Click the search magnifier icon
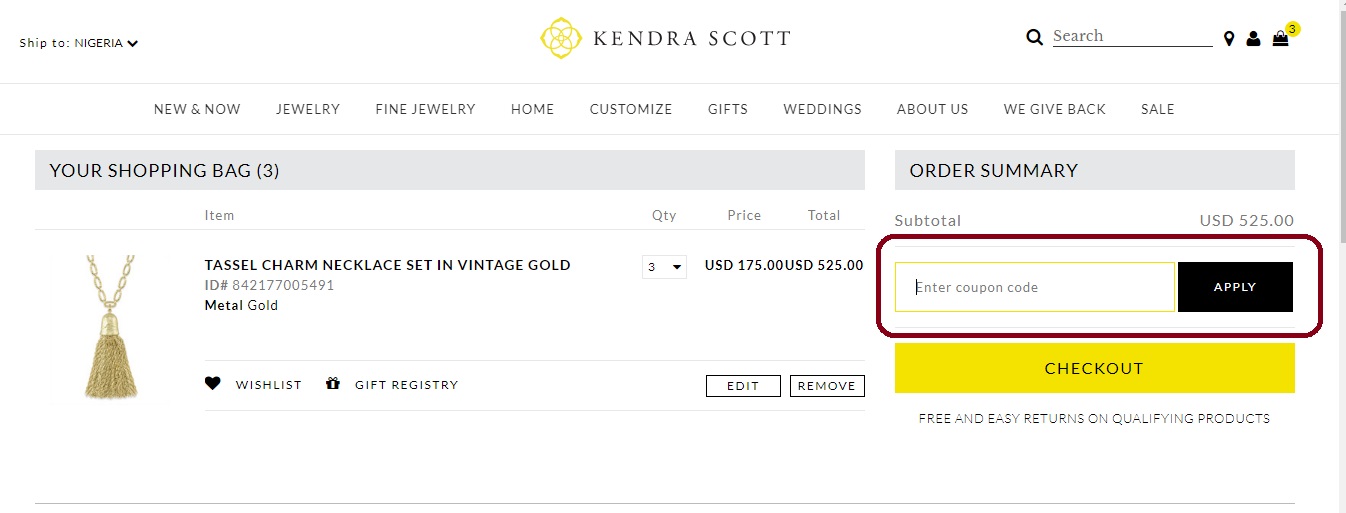 click(1035, 37)
